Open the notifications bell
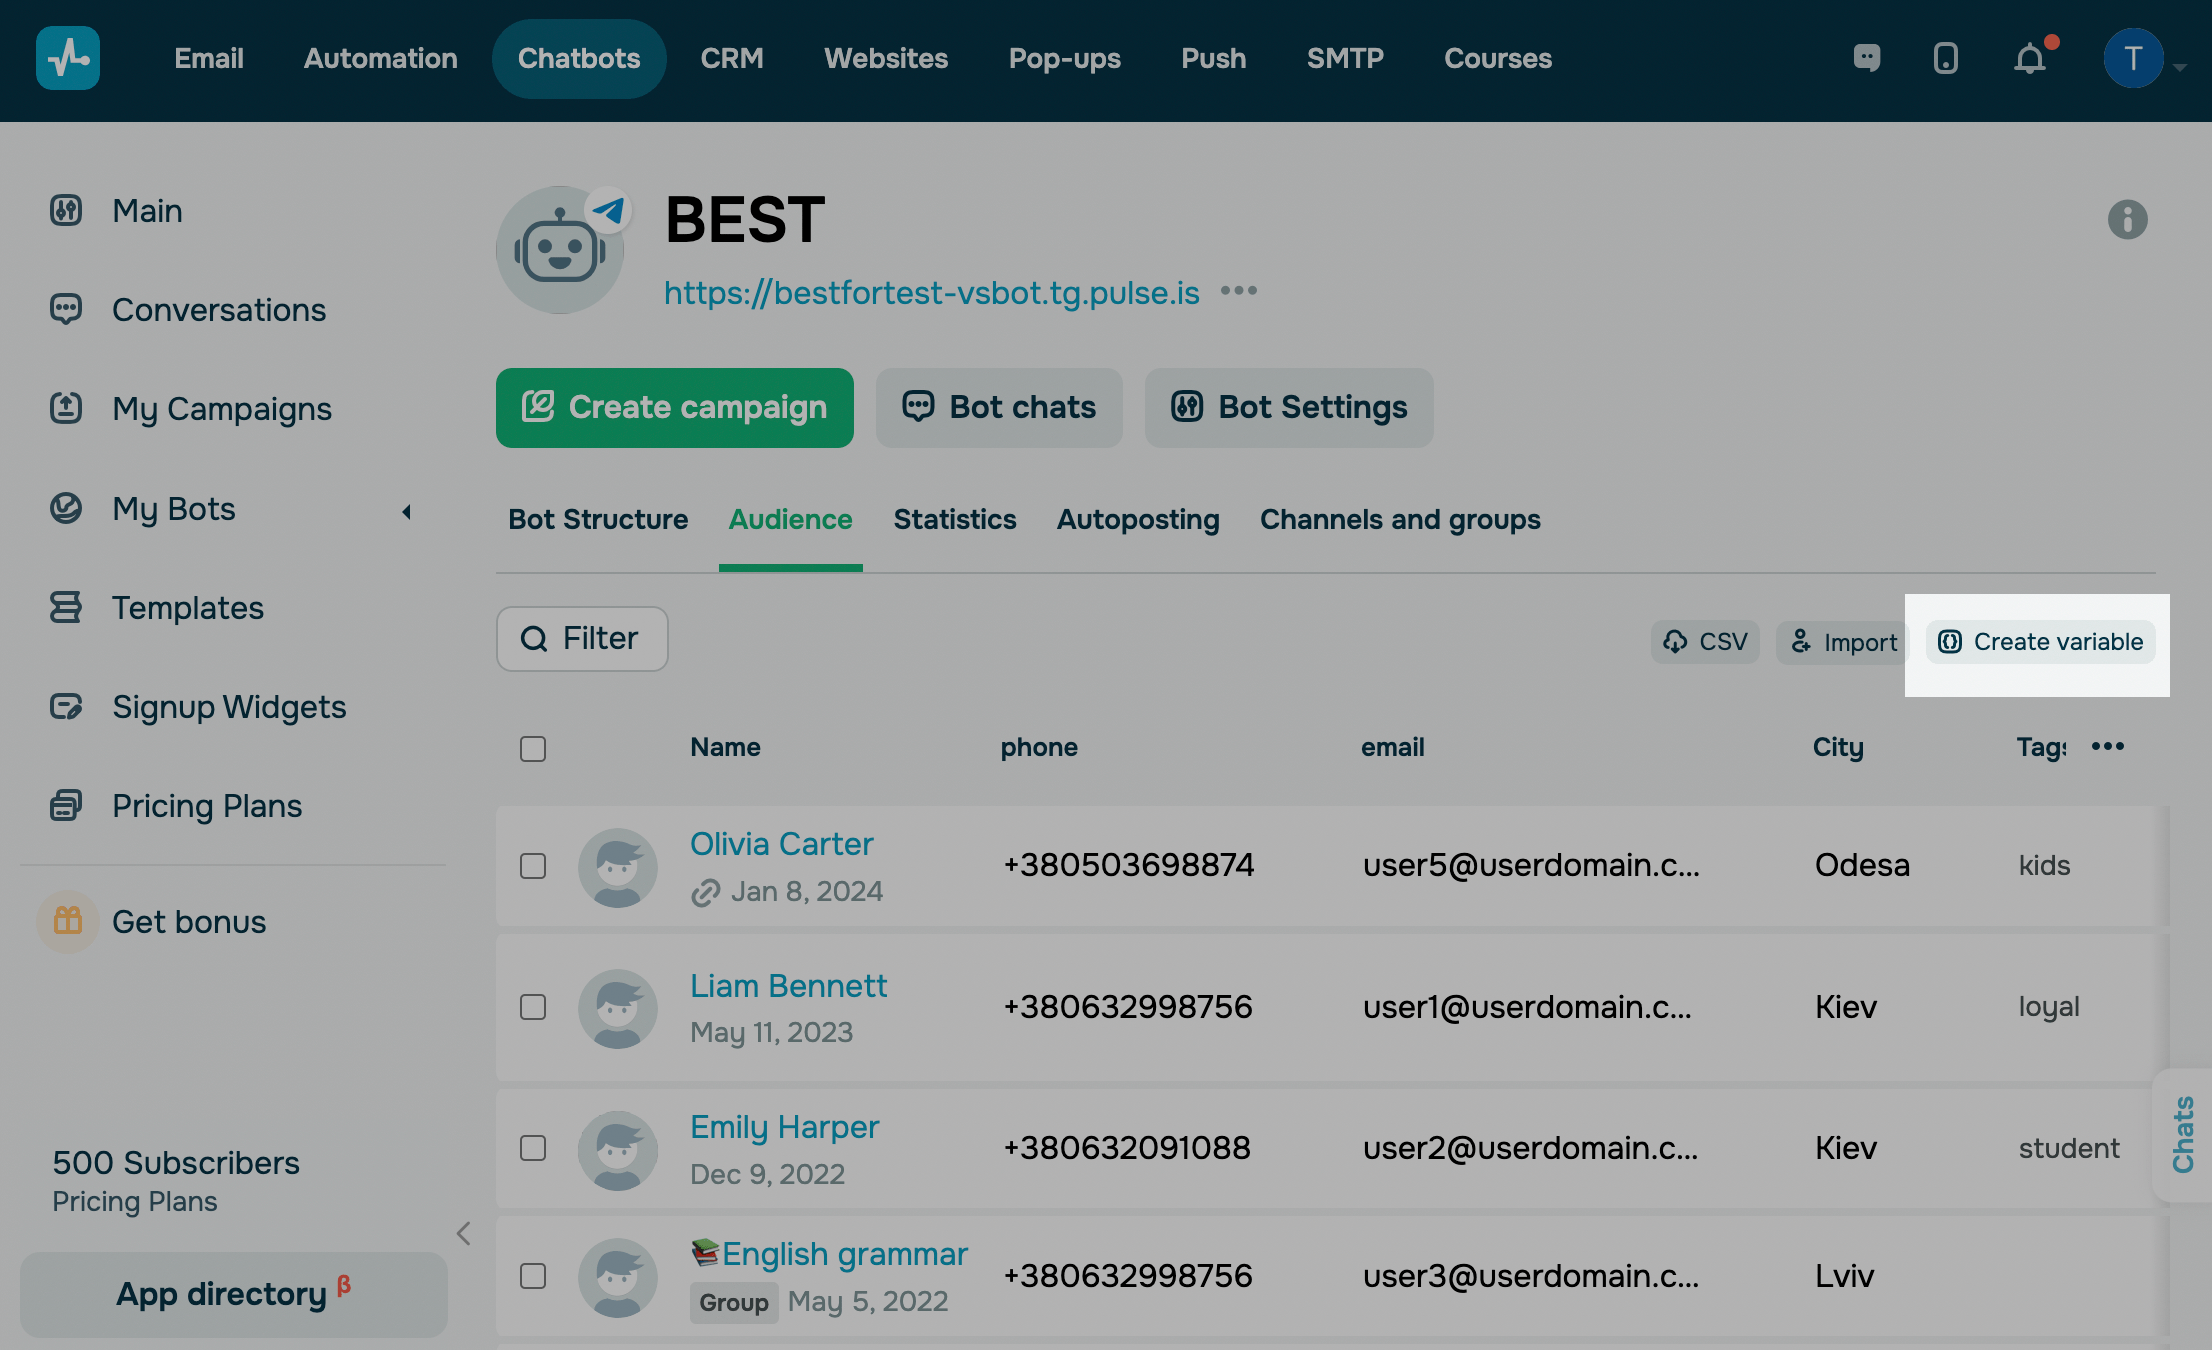The width and height of the screenshot is (2212, 1350). pyautogui.click(x=2029, y=58)
